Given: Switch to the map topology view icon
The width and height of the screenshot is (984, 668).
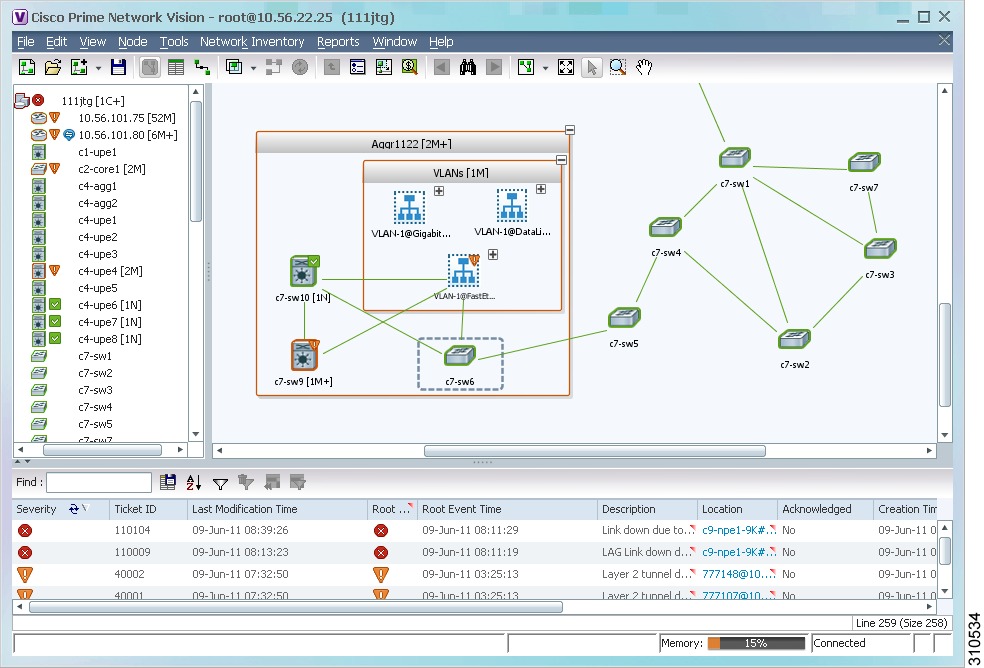Looking at the screenshot, I should click(149, 67).
